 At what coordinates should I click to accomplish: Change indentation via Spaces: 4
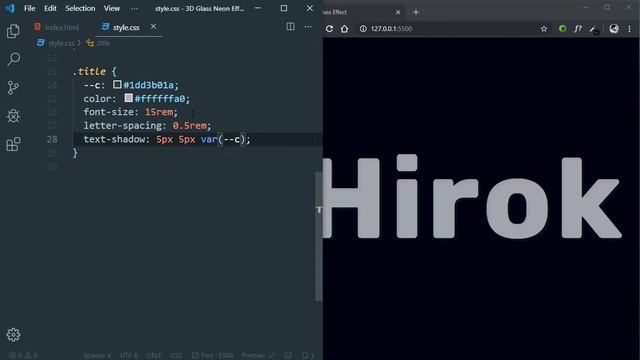pos(97,356)
